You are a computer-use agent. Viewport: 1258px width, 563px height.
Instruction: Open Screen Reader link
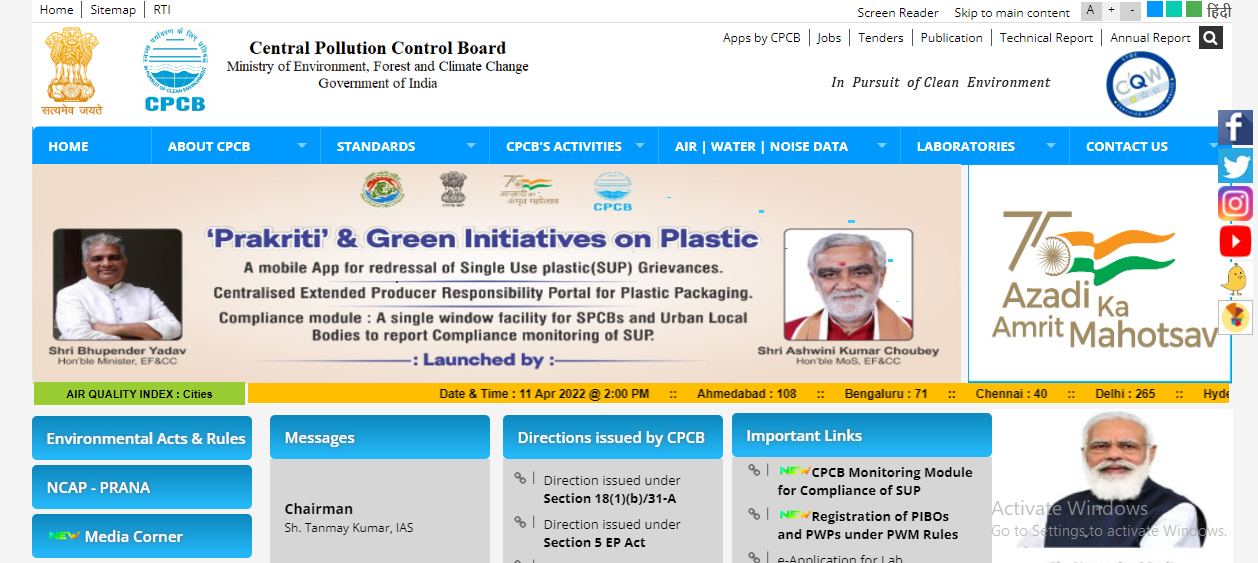tap(898, 13)
